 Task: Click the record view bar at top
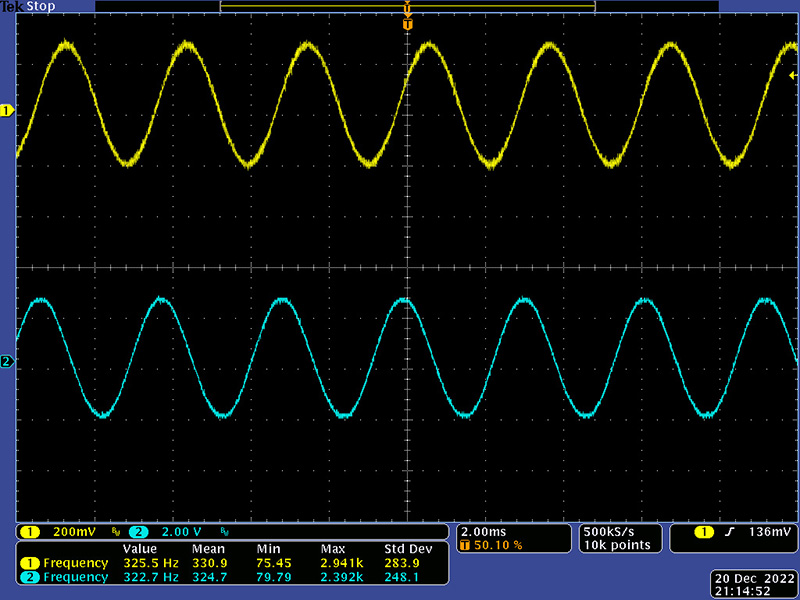(x=407, y=6)
